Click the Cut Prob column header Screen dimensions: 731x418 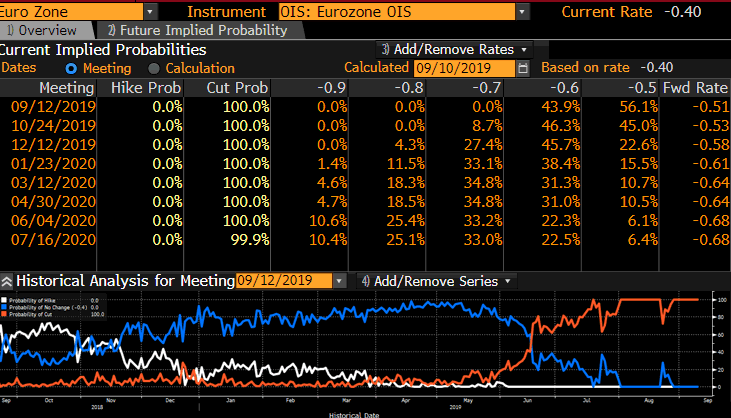(237, 88)
